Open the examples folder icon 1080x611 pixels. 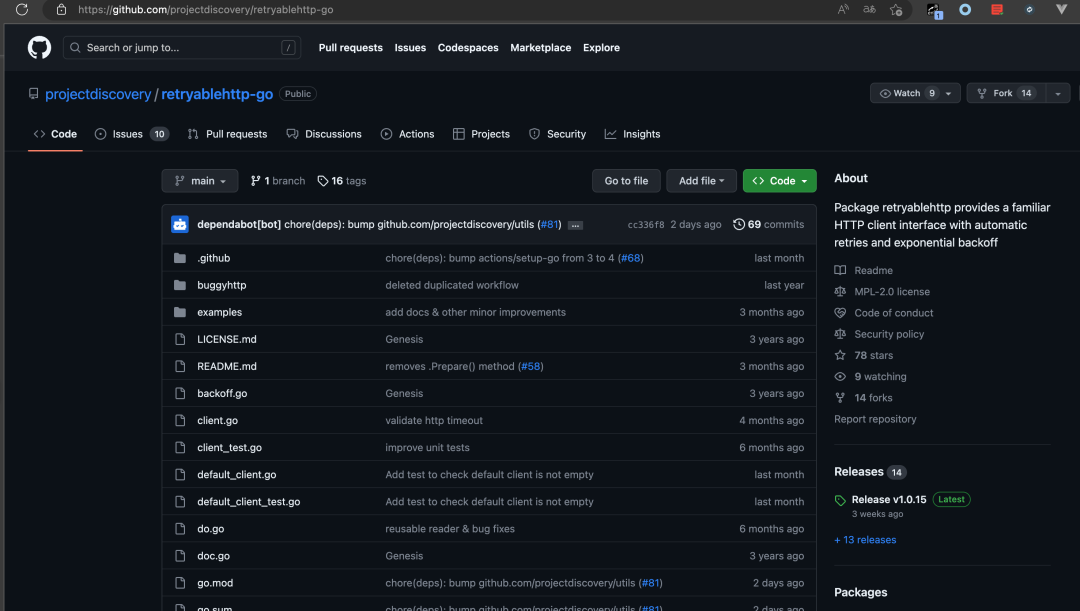pyautogui.click(x=180, y=312)
